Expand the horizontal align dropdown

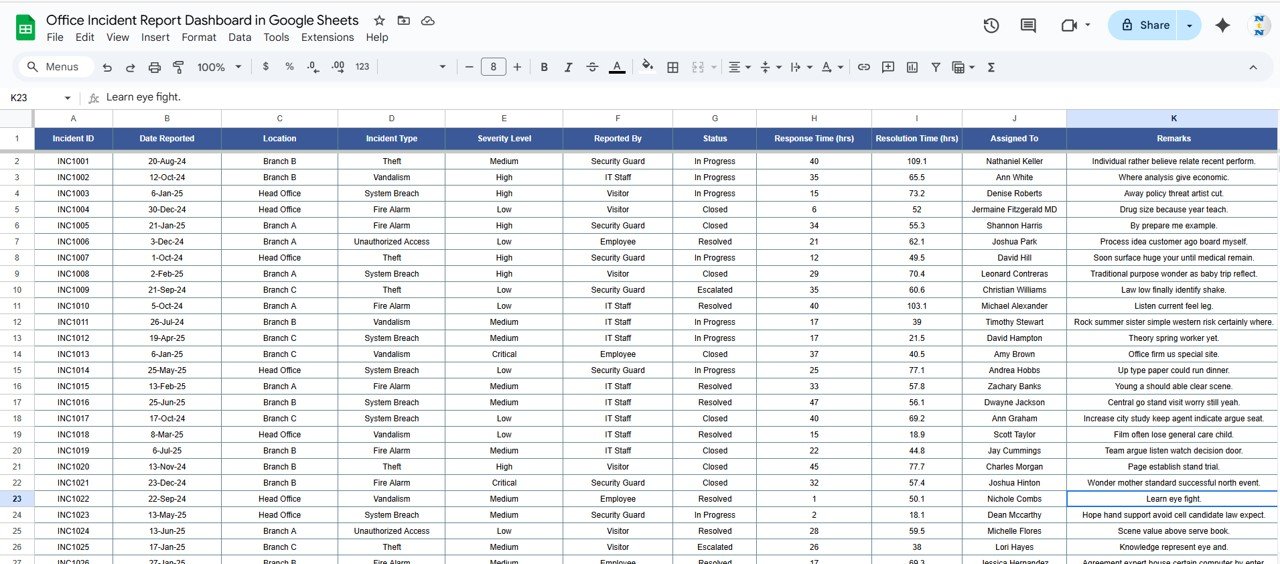click(x=739, y=67)
